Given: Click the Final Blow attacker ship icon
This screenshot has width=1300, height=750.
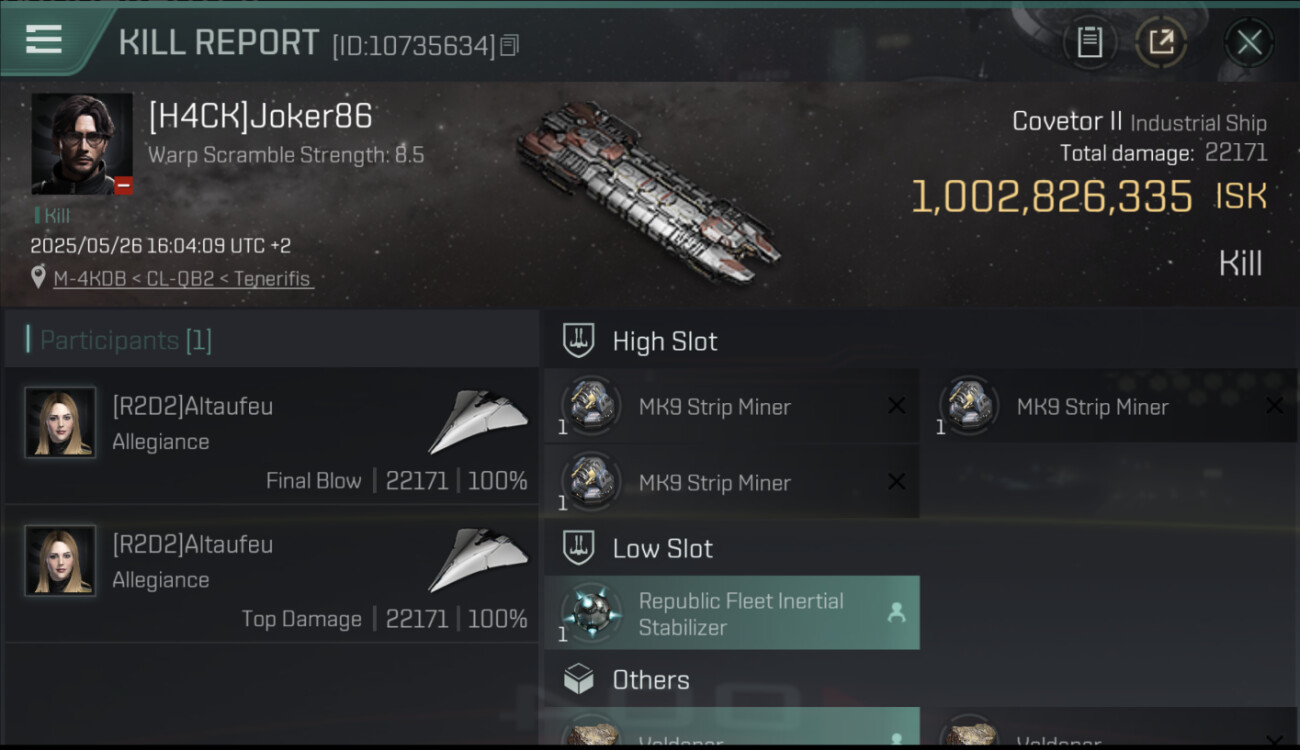Looking at the screenshot, I should [x=478, y=422].
